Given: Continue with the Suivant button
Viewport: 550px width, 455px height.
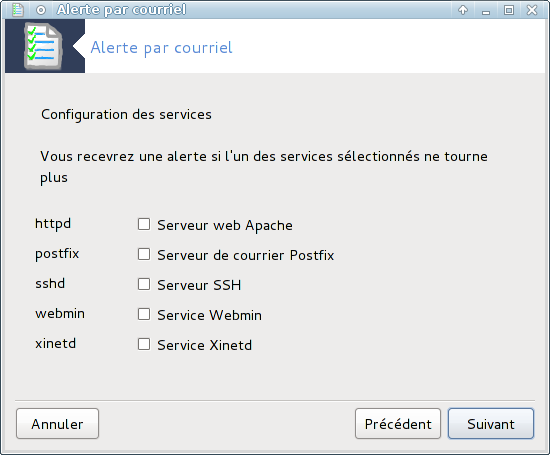Looking at the screenshot, I should pos(491,424).
